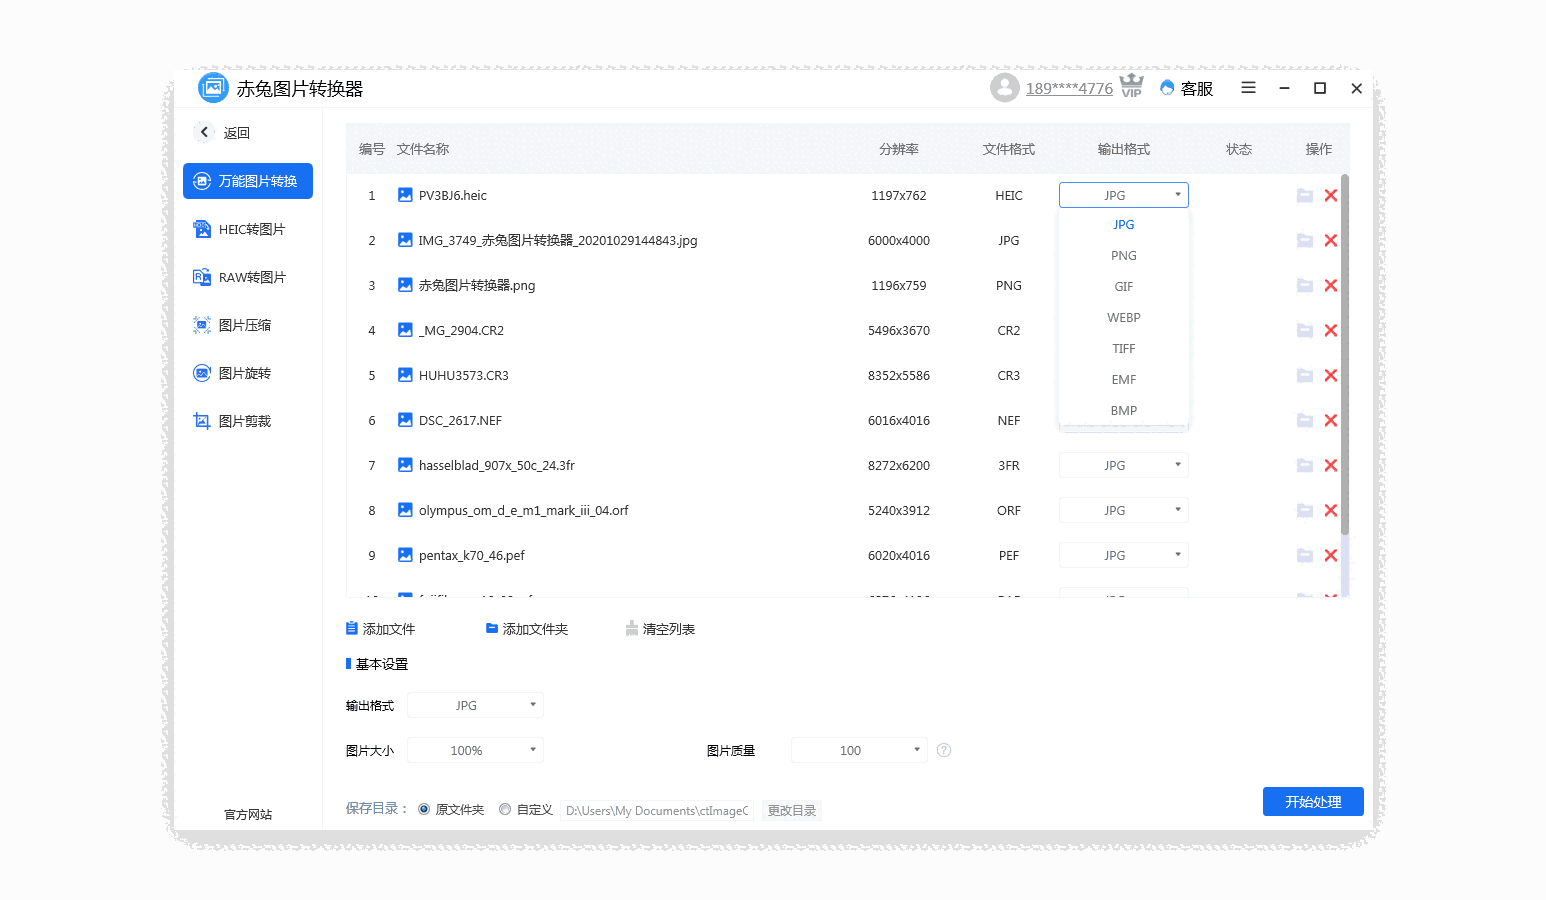Open output format dropdown for pentax_k70_46.pef
Screen dimensions: 1546x900
(1123, 555)
